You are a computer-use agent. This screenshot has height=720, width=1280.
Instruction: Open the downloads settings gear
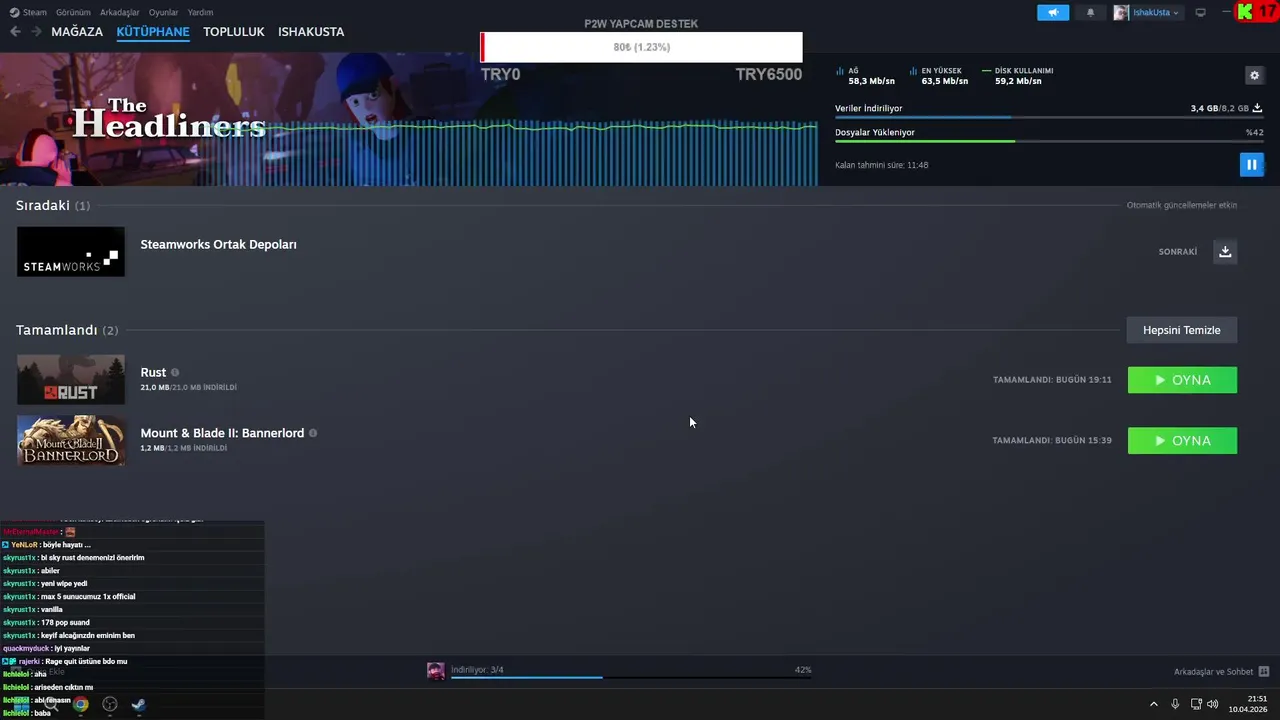click(x=1254, y=75)
